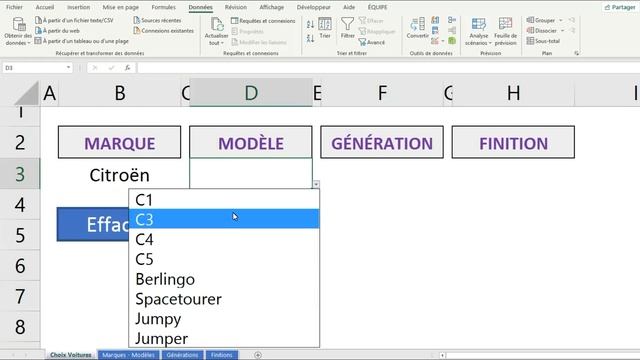This screenshot has width=640, height=360.
Task: Open the Obtenir des données menu
Action: [18, 31]
